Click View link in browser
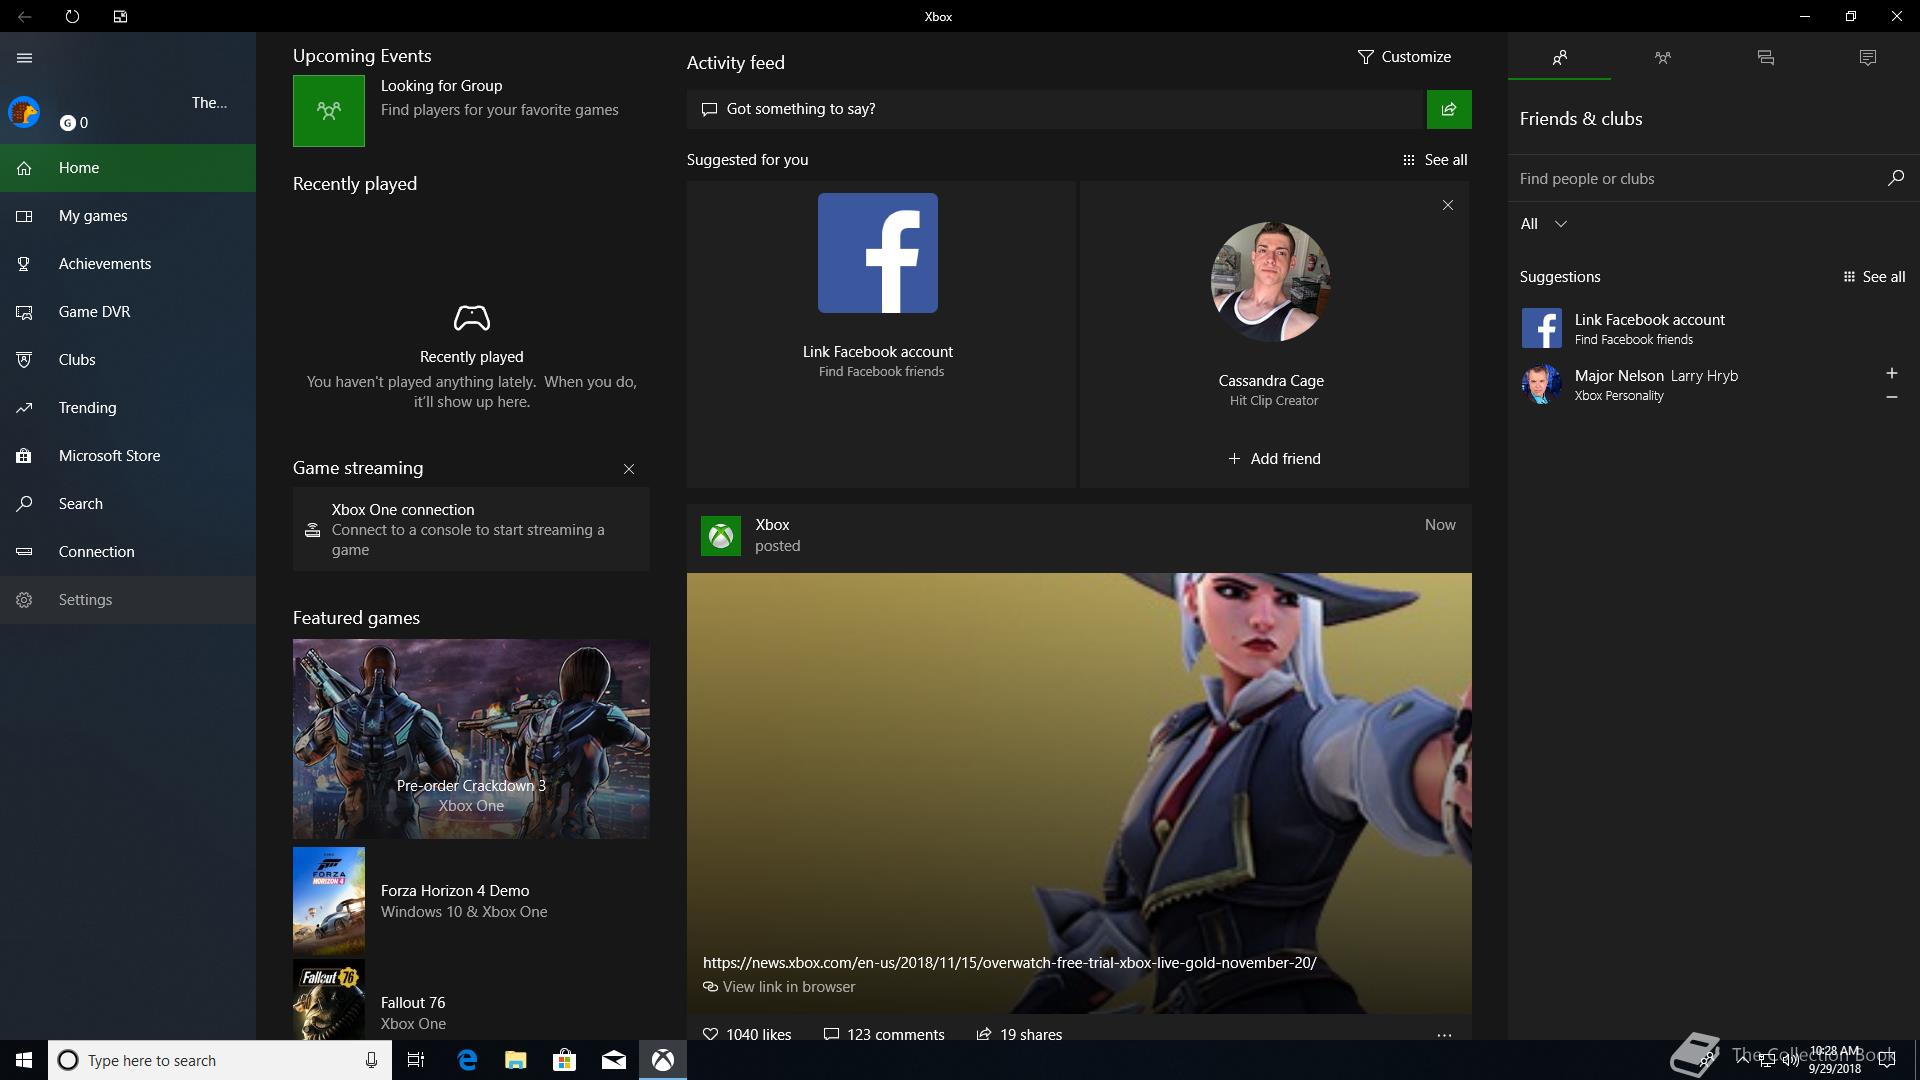The width and height of the screenshot is (1920, 1080). (x=779, y=987)
